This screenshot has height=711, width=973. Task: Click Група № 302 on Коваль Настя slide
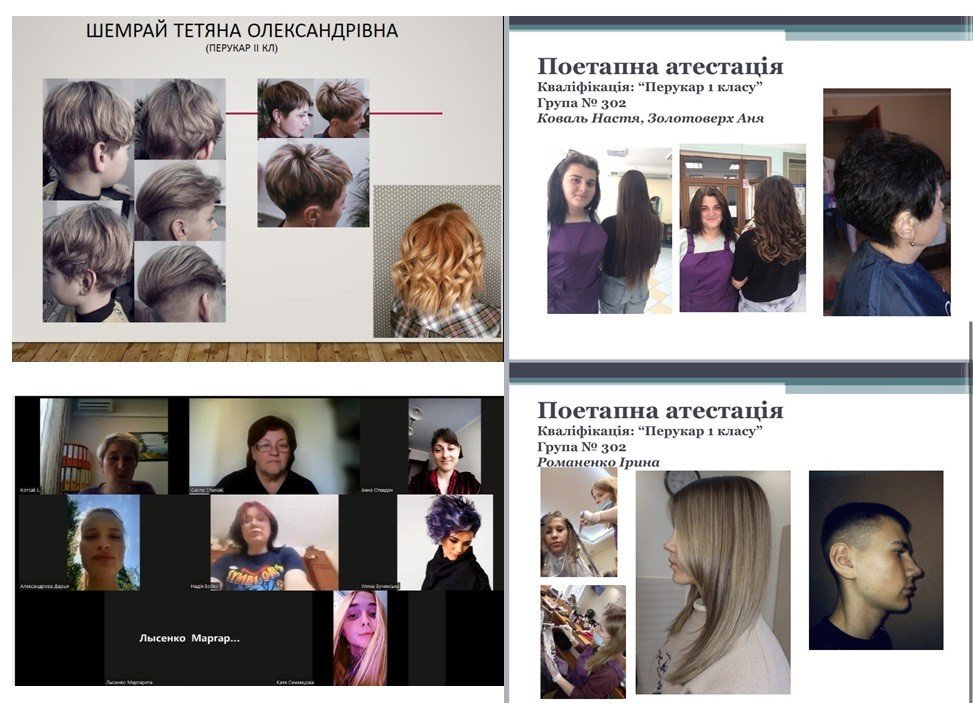(581, 103)
